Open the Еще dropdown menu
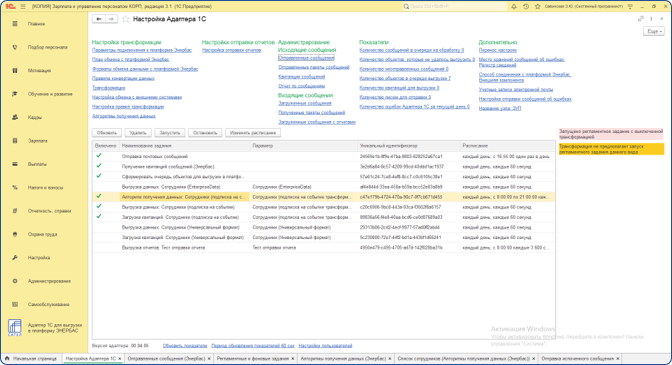Screen dimensions: 672x365 (654, 31)
